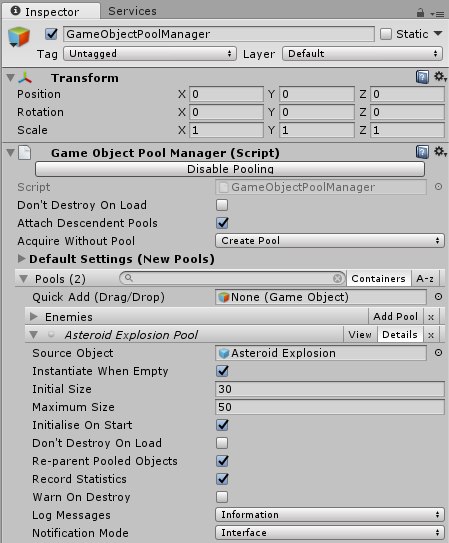Select the View tab of Asteroid pool
449x543 pixels.
360,335
